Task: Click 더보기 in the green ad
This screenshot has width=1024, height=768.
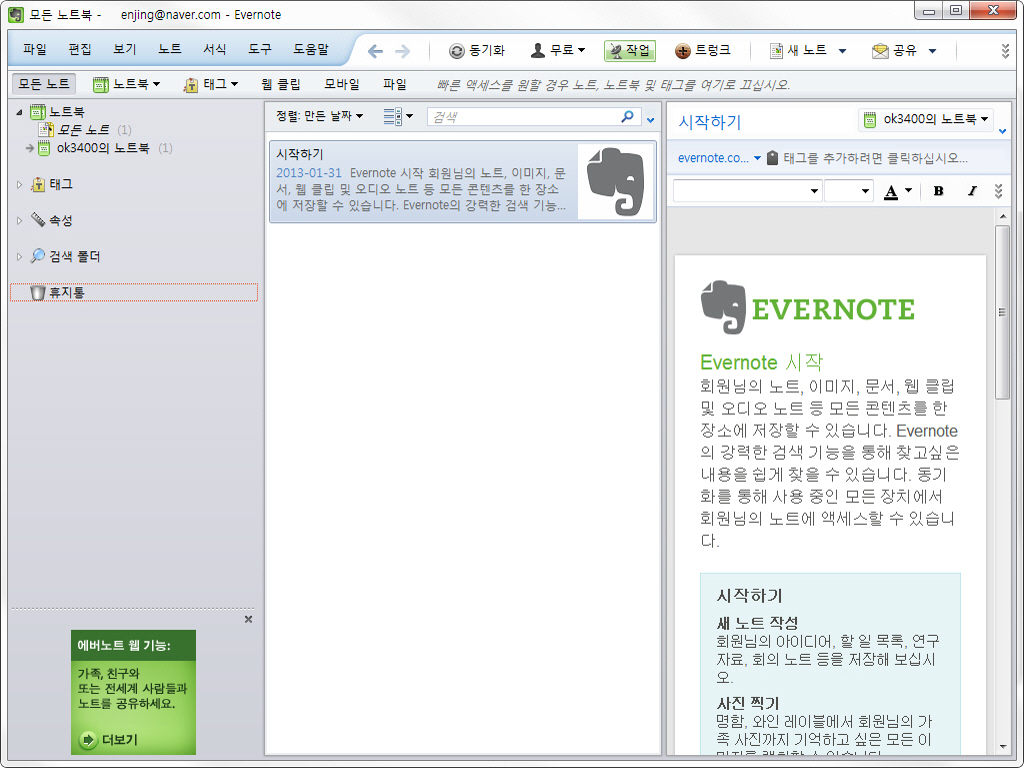Action: coord(109,740)
